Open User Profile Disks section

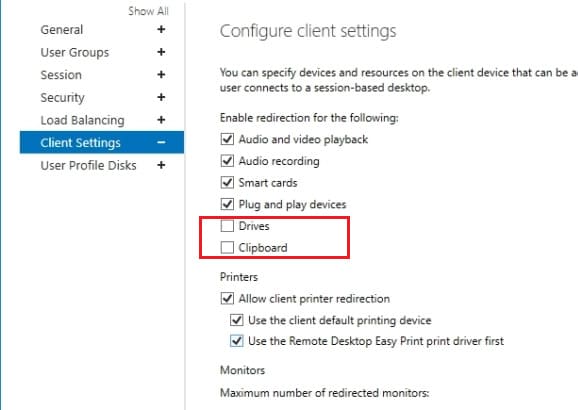[88, 165]
